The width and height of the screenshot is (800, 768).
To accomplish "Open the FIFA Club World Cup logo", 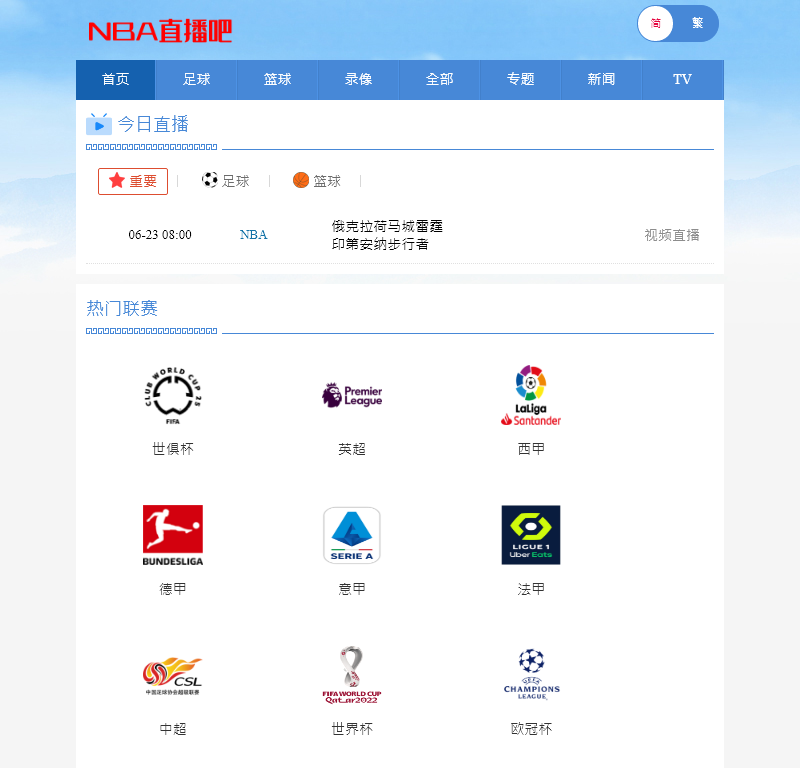I will coord(173,395).
